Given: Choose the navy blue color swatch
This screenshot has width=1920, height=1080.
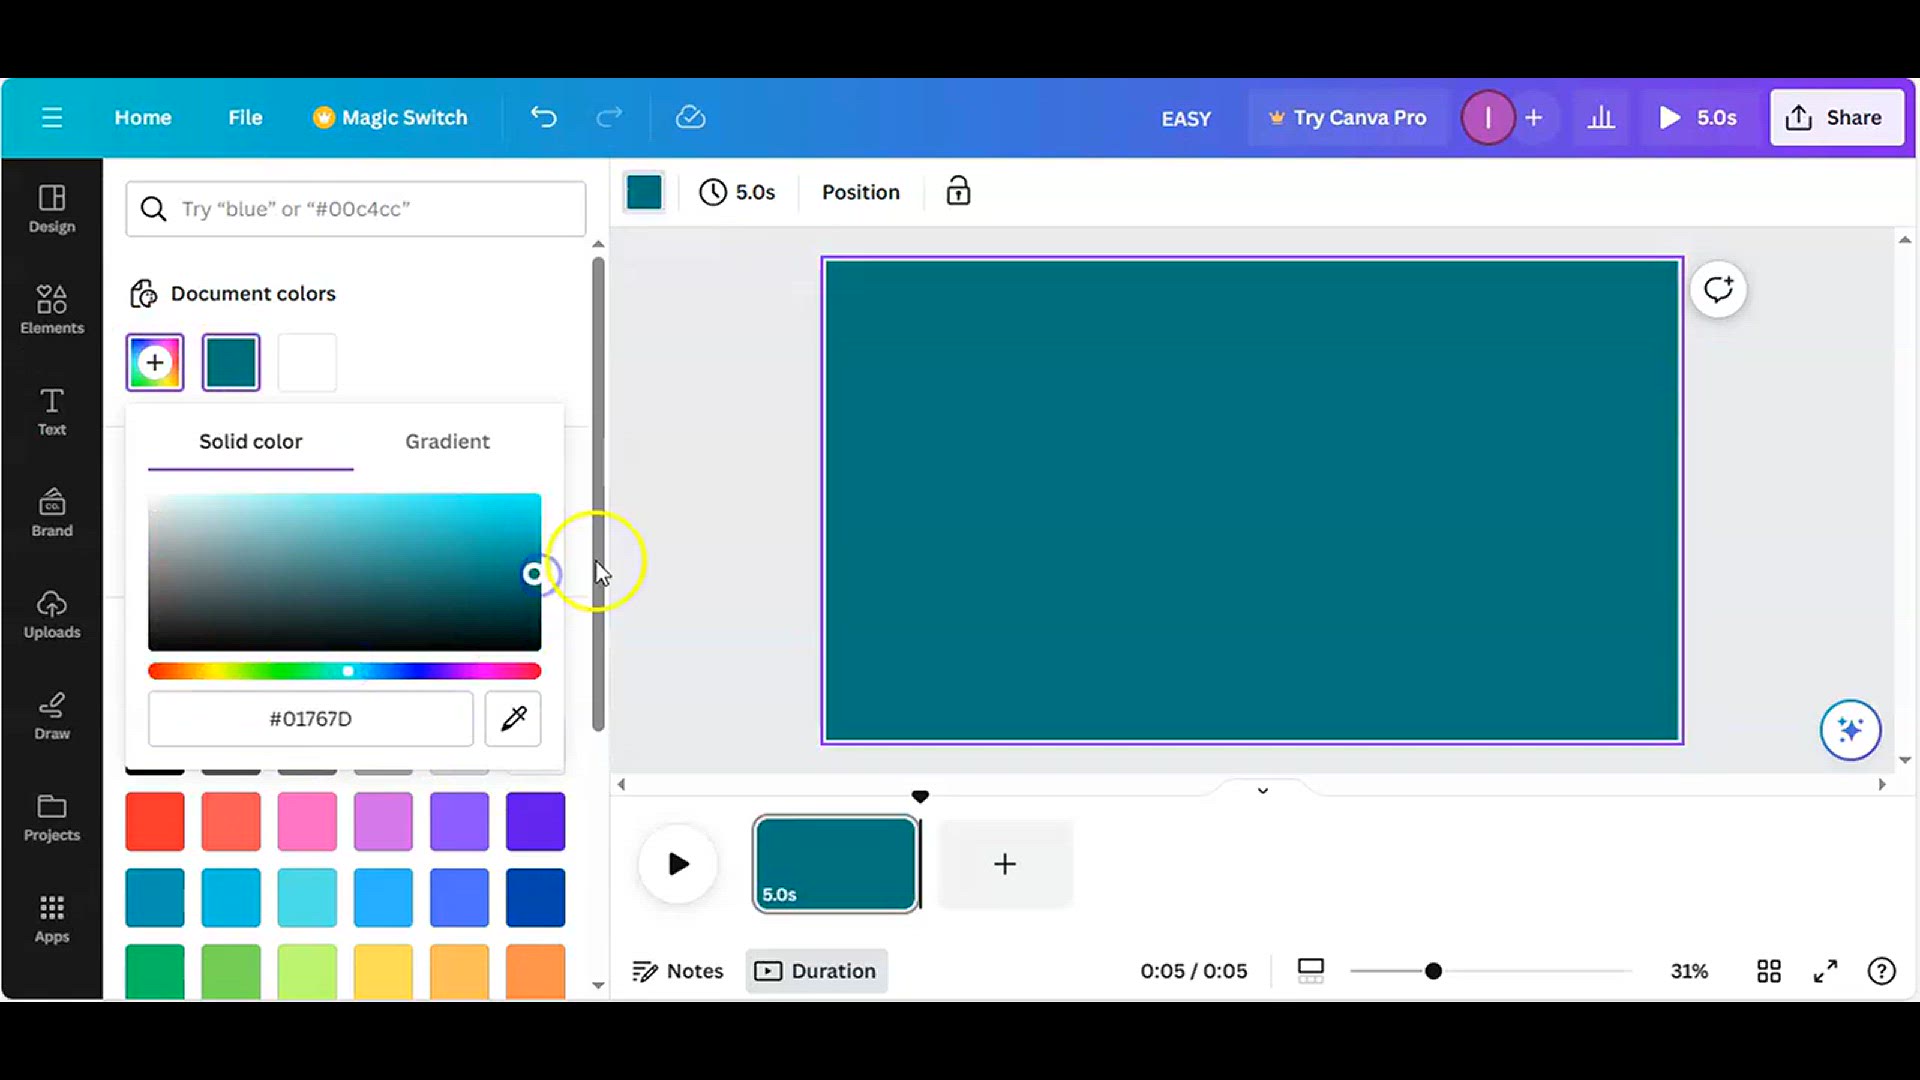Looking at the screenshot, I should [x=535, y=897].
